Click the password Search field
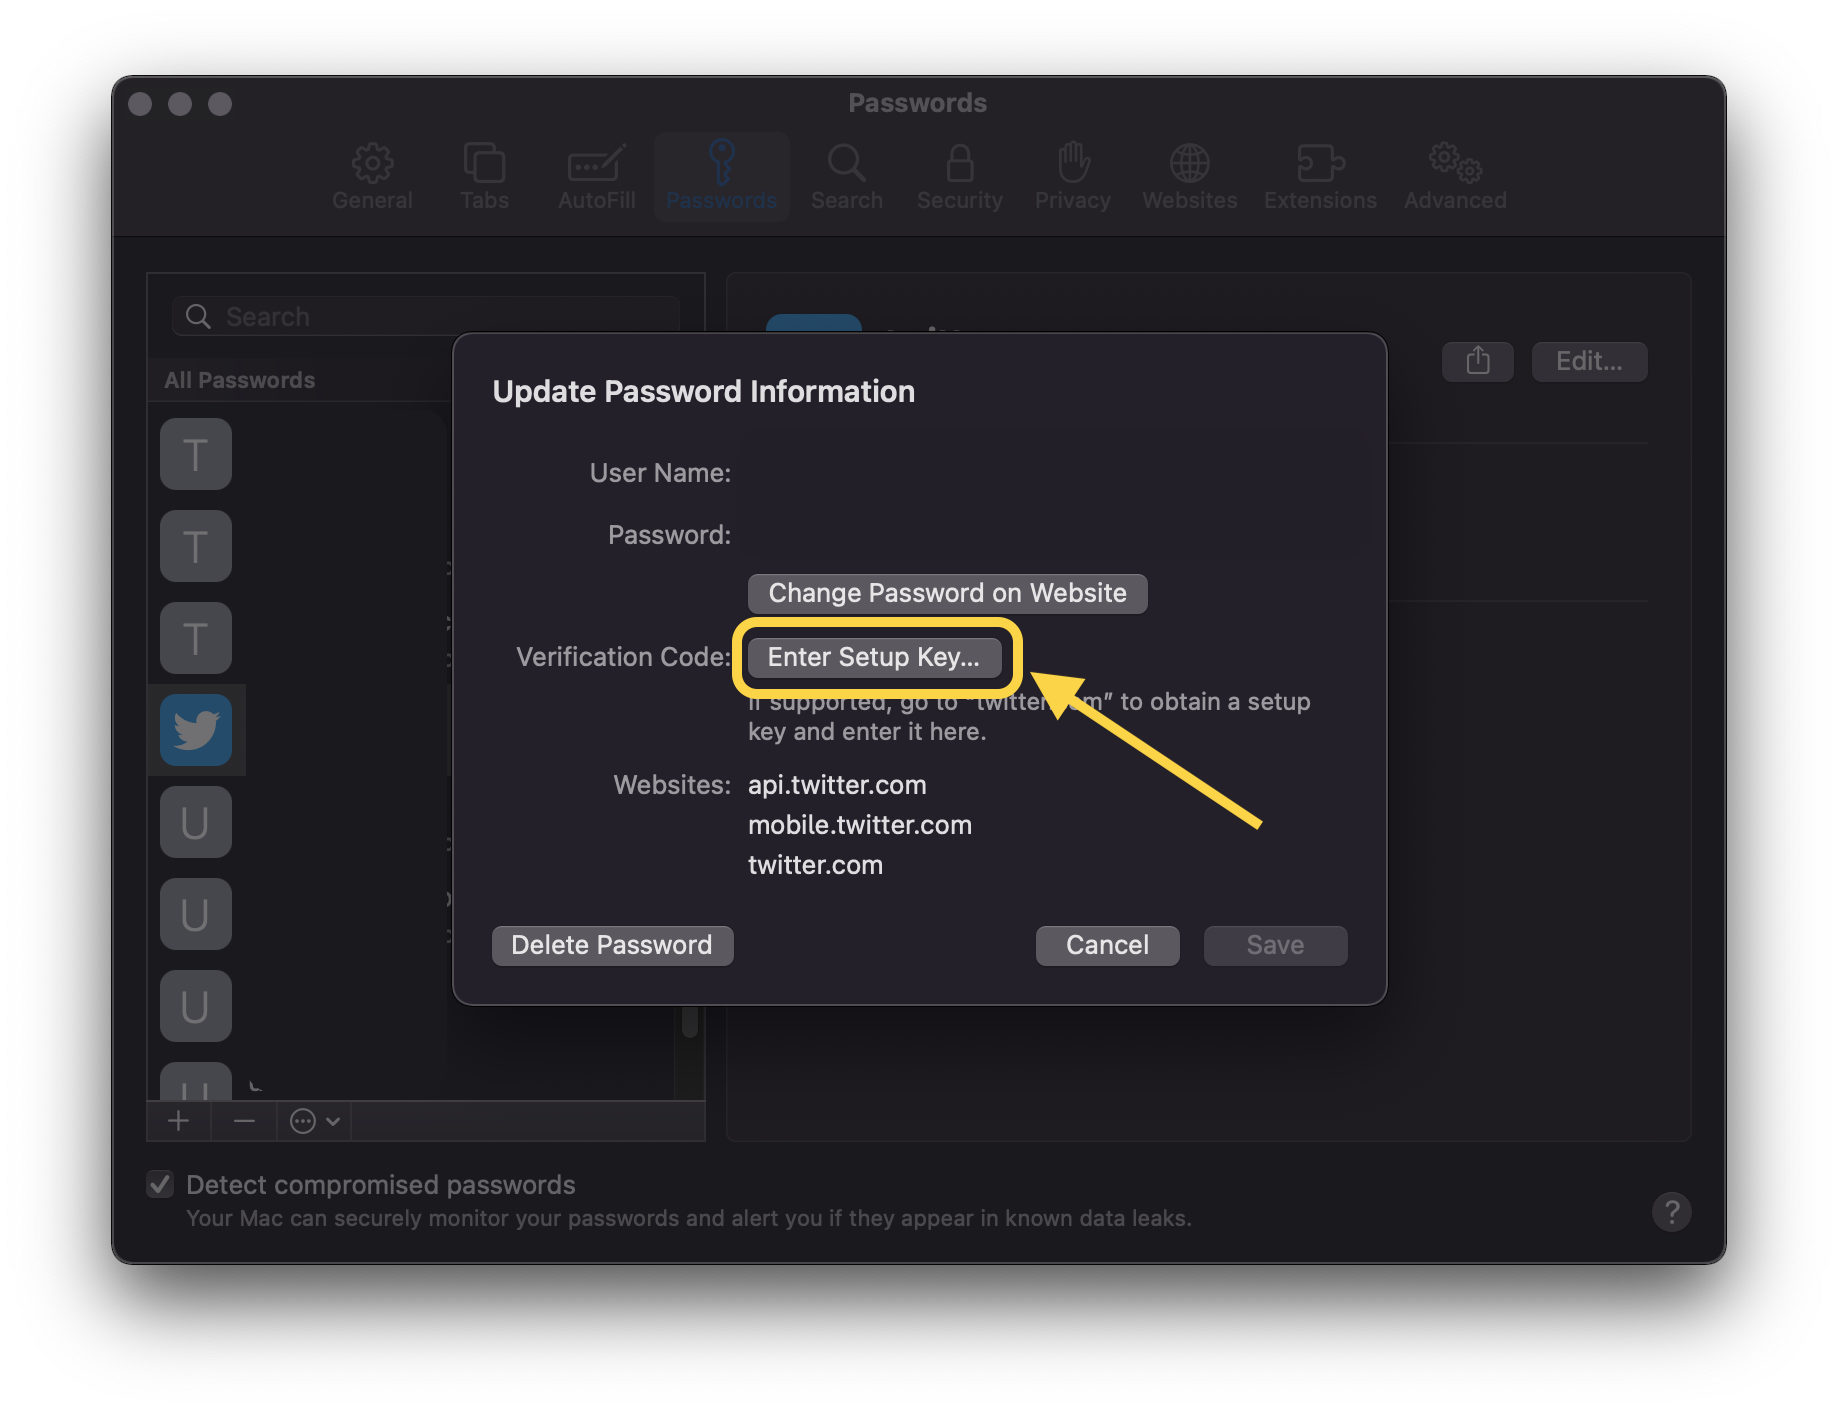 426,316
